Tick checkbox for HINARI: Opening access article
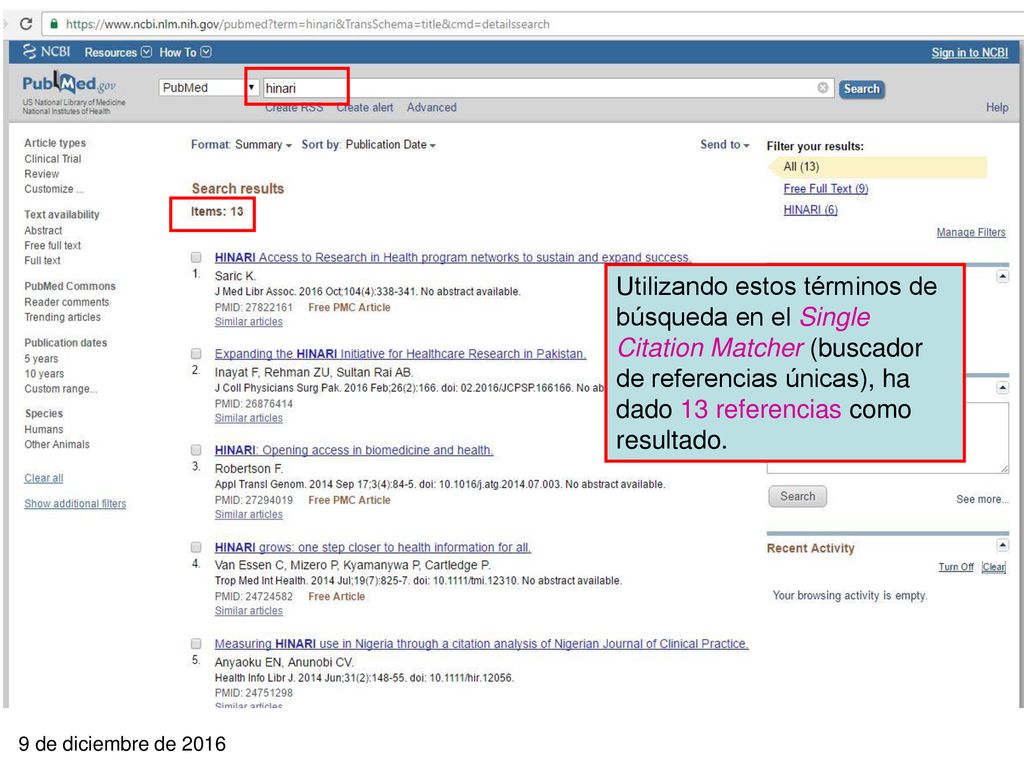Screen dimensions: 1024x768 tap(196, 450)
